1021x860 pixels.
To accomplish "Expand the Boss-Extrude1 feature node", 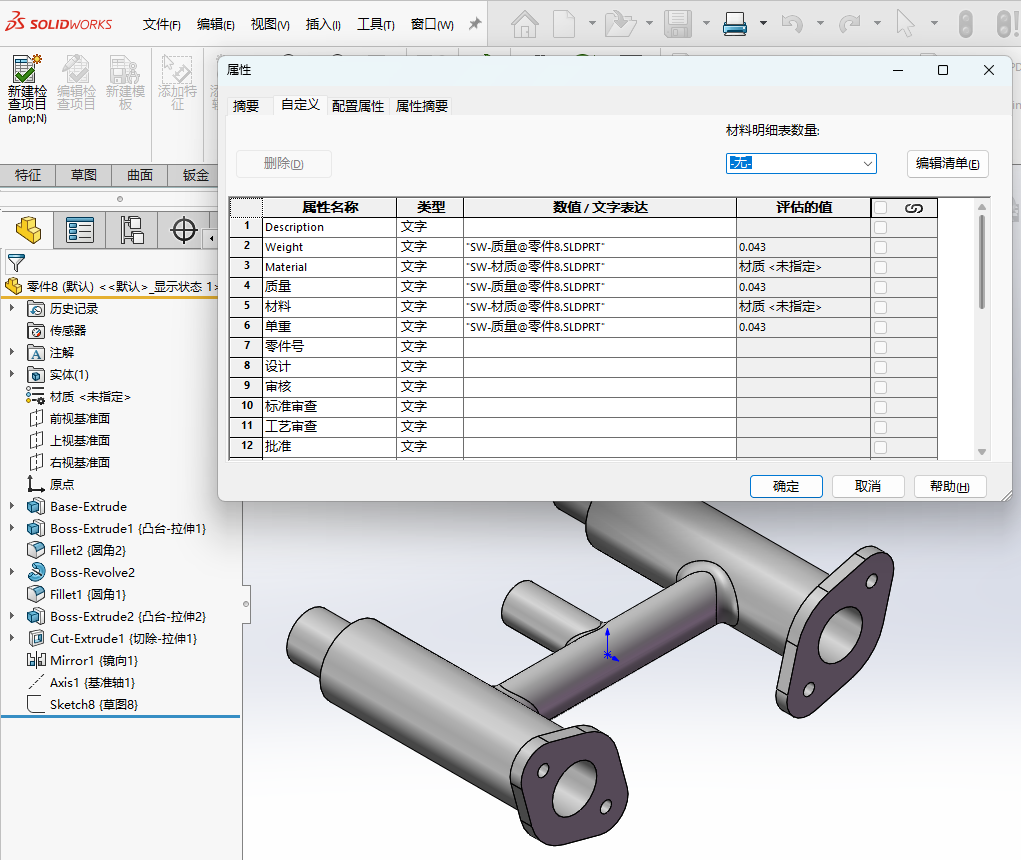I will pyautogui.click(x=12, y=528).
